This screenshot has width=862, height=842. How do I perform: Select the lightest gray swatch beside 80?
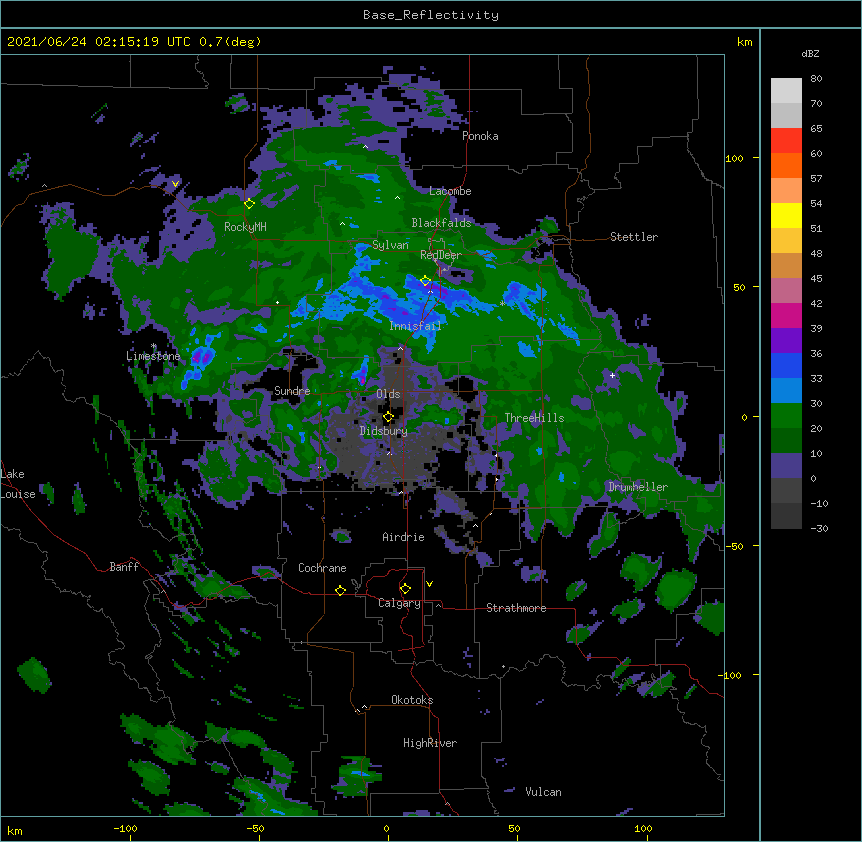(x=786, y=91)
